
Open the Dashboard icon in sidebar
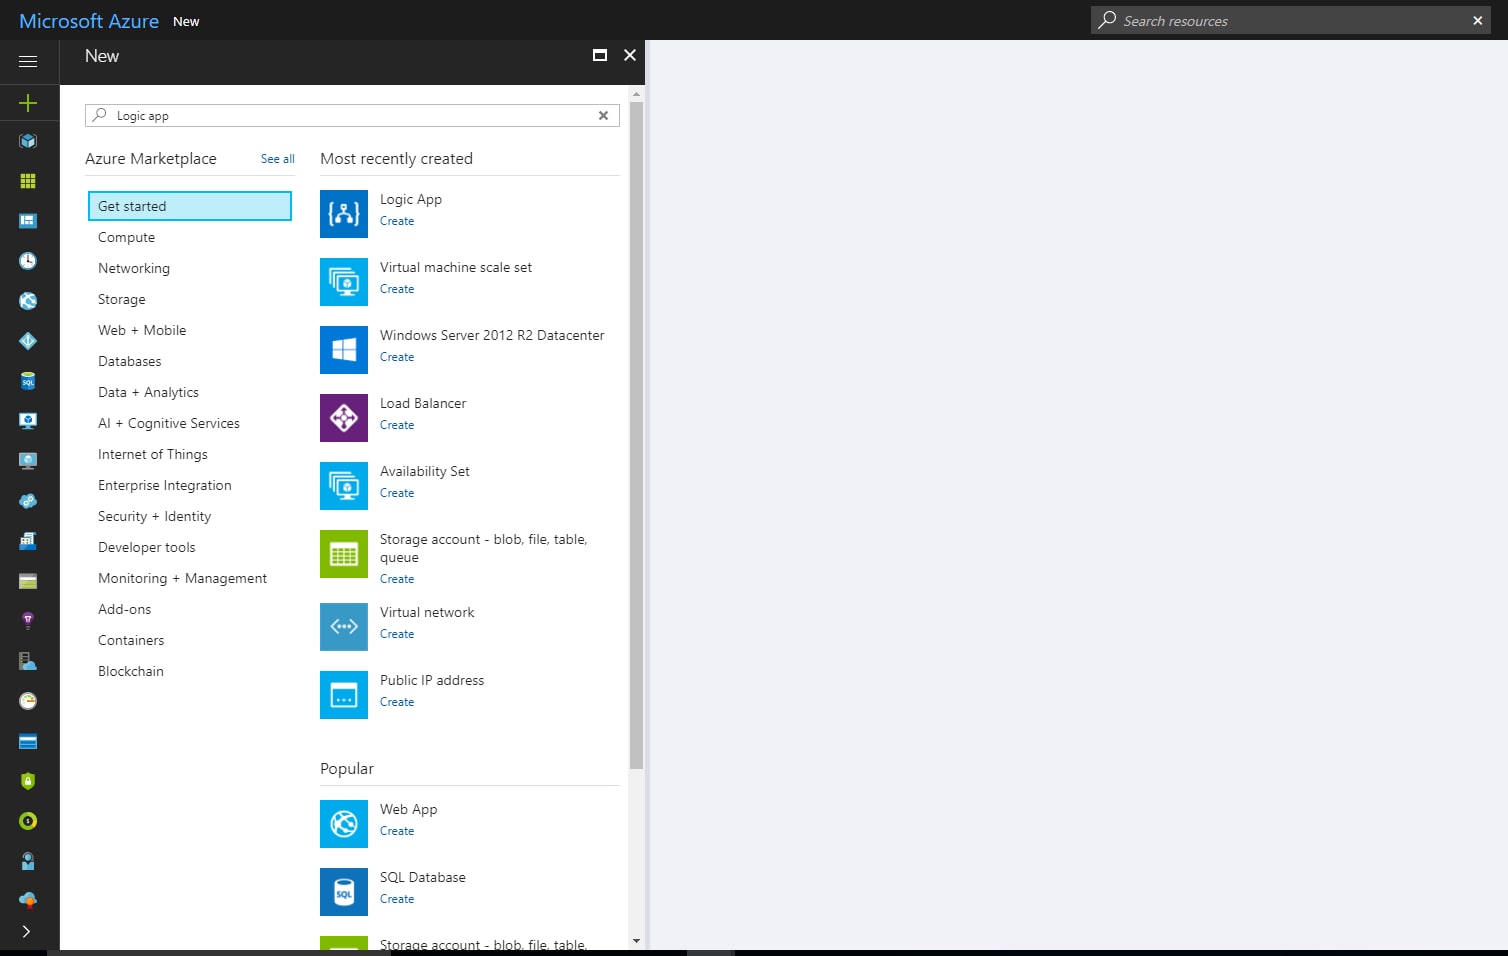pyautogui.click(x=28, y=221)
